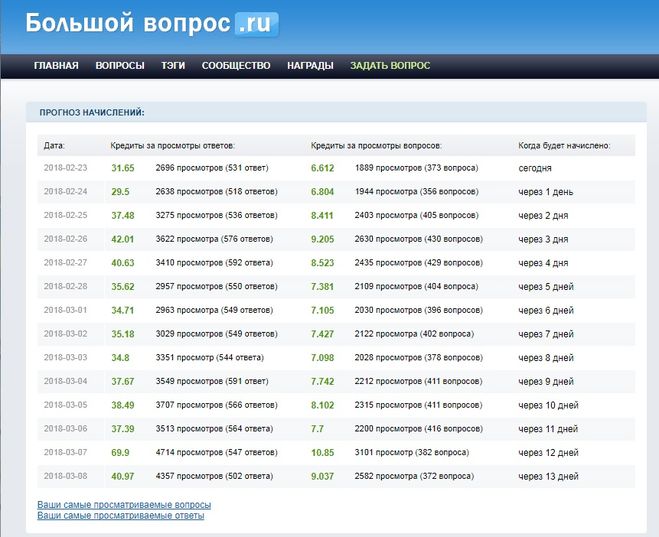
Task: Click the Дата column header
Action: [54, 145]
